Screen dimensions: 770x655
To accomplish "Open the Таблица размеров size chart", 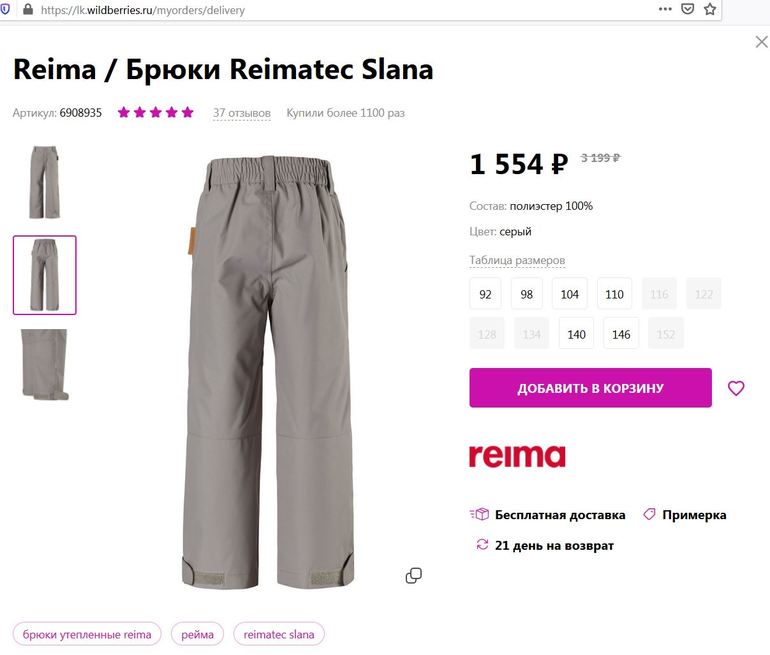I will pyautogui.click(x=517, y=261).
